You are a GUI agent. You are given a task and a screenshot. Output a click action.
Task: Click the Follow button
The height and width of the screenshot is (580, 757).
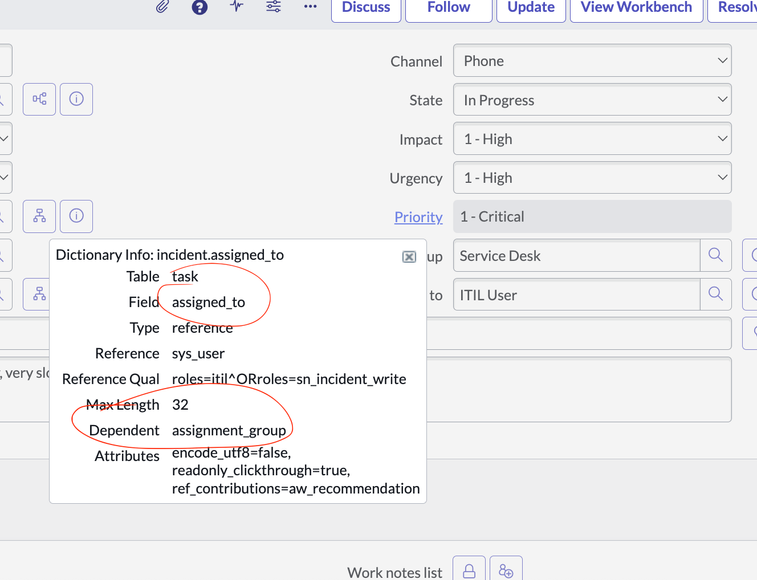point(448,8)
